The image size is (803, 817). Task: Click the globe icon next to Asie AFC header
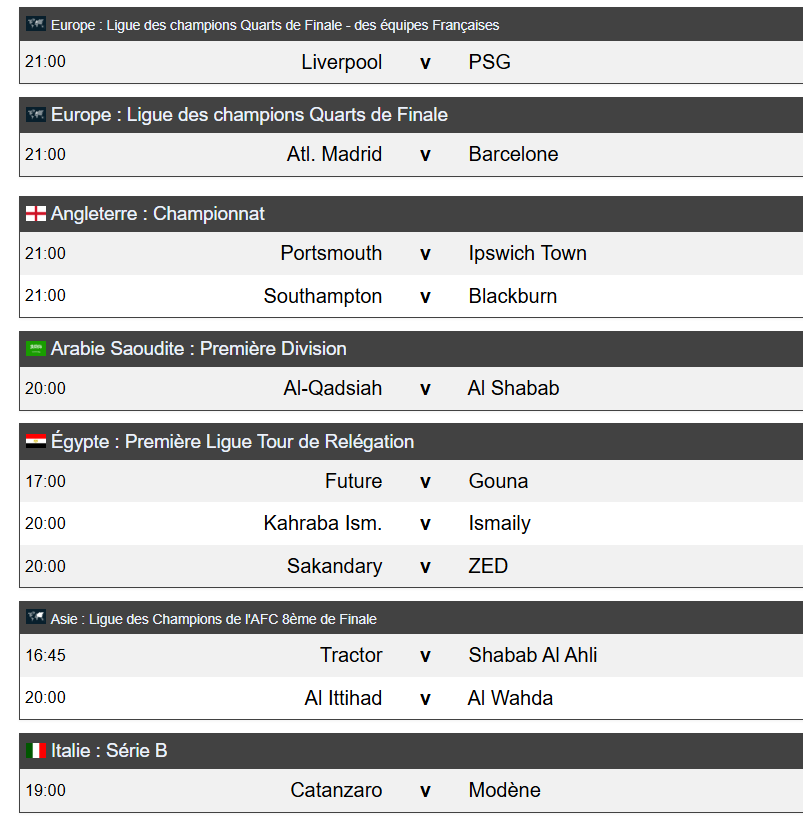36,618
